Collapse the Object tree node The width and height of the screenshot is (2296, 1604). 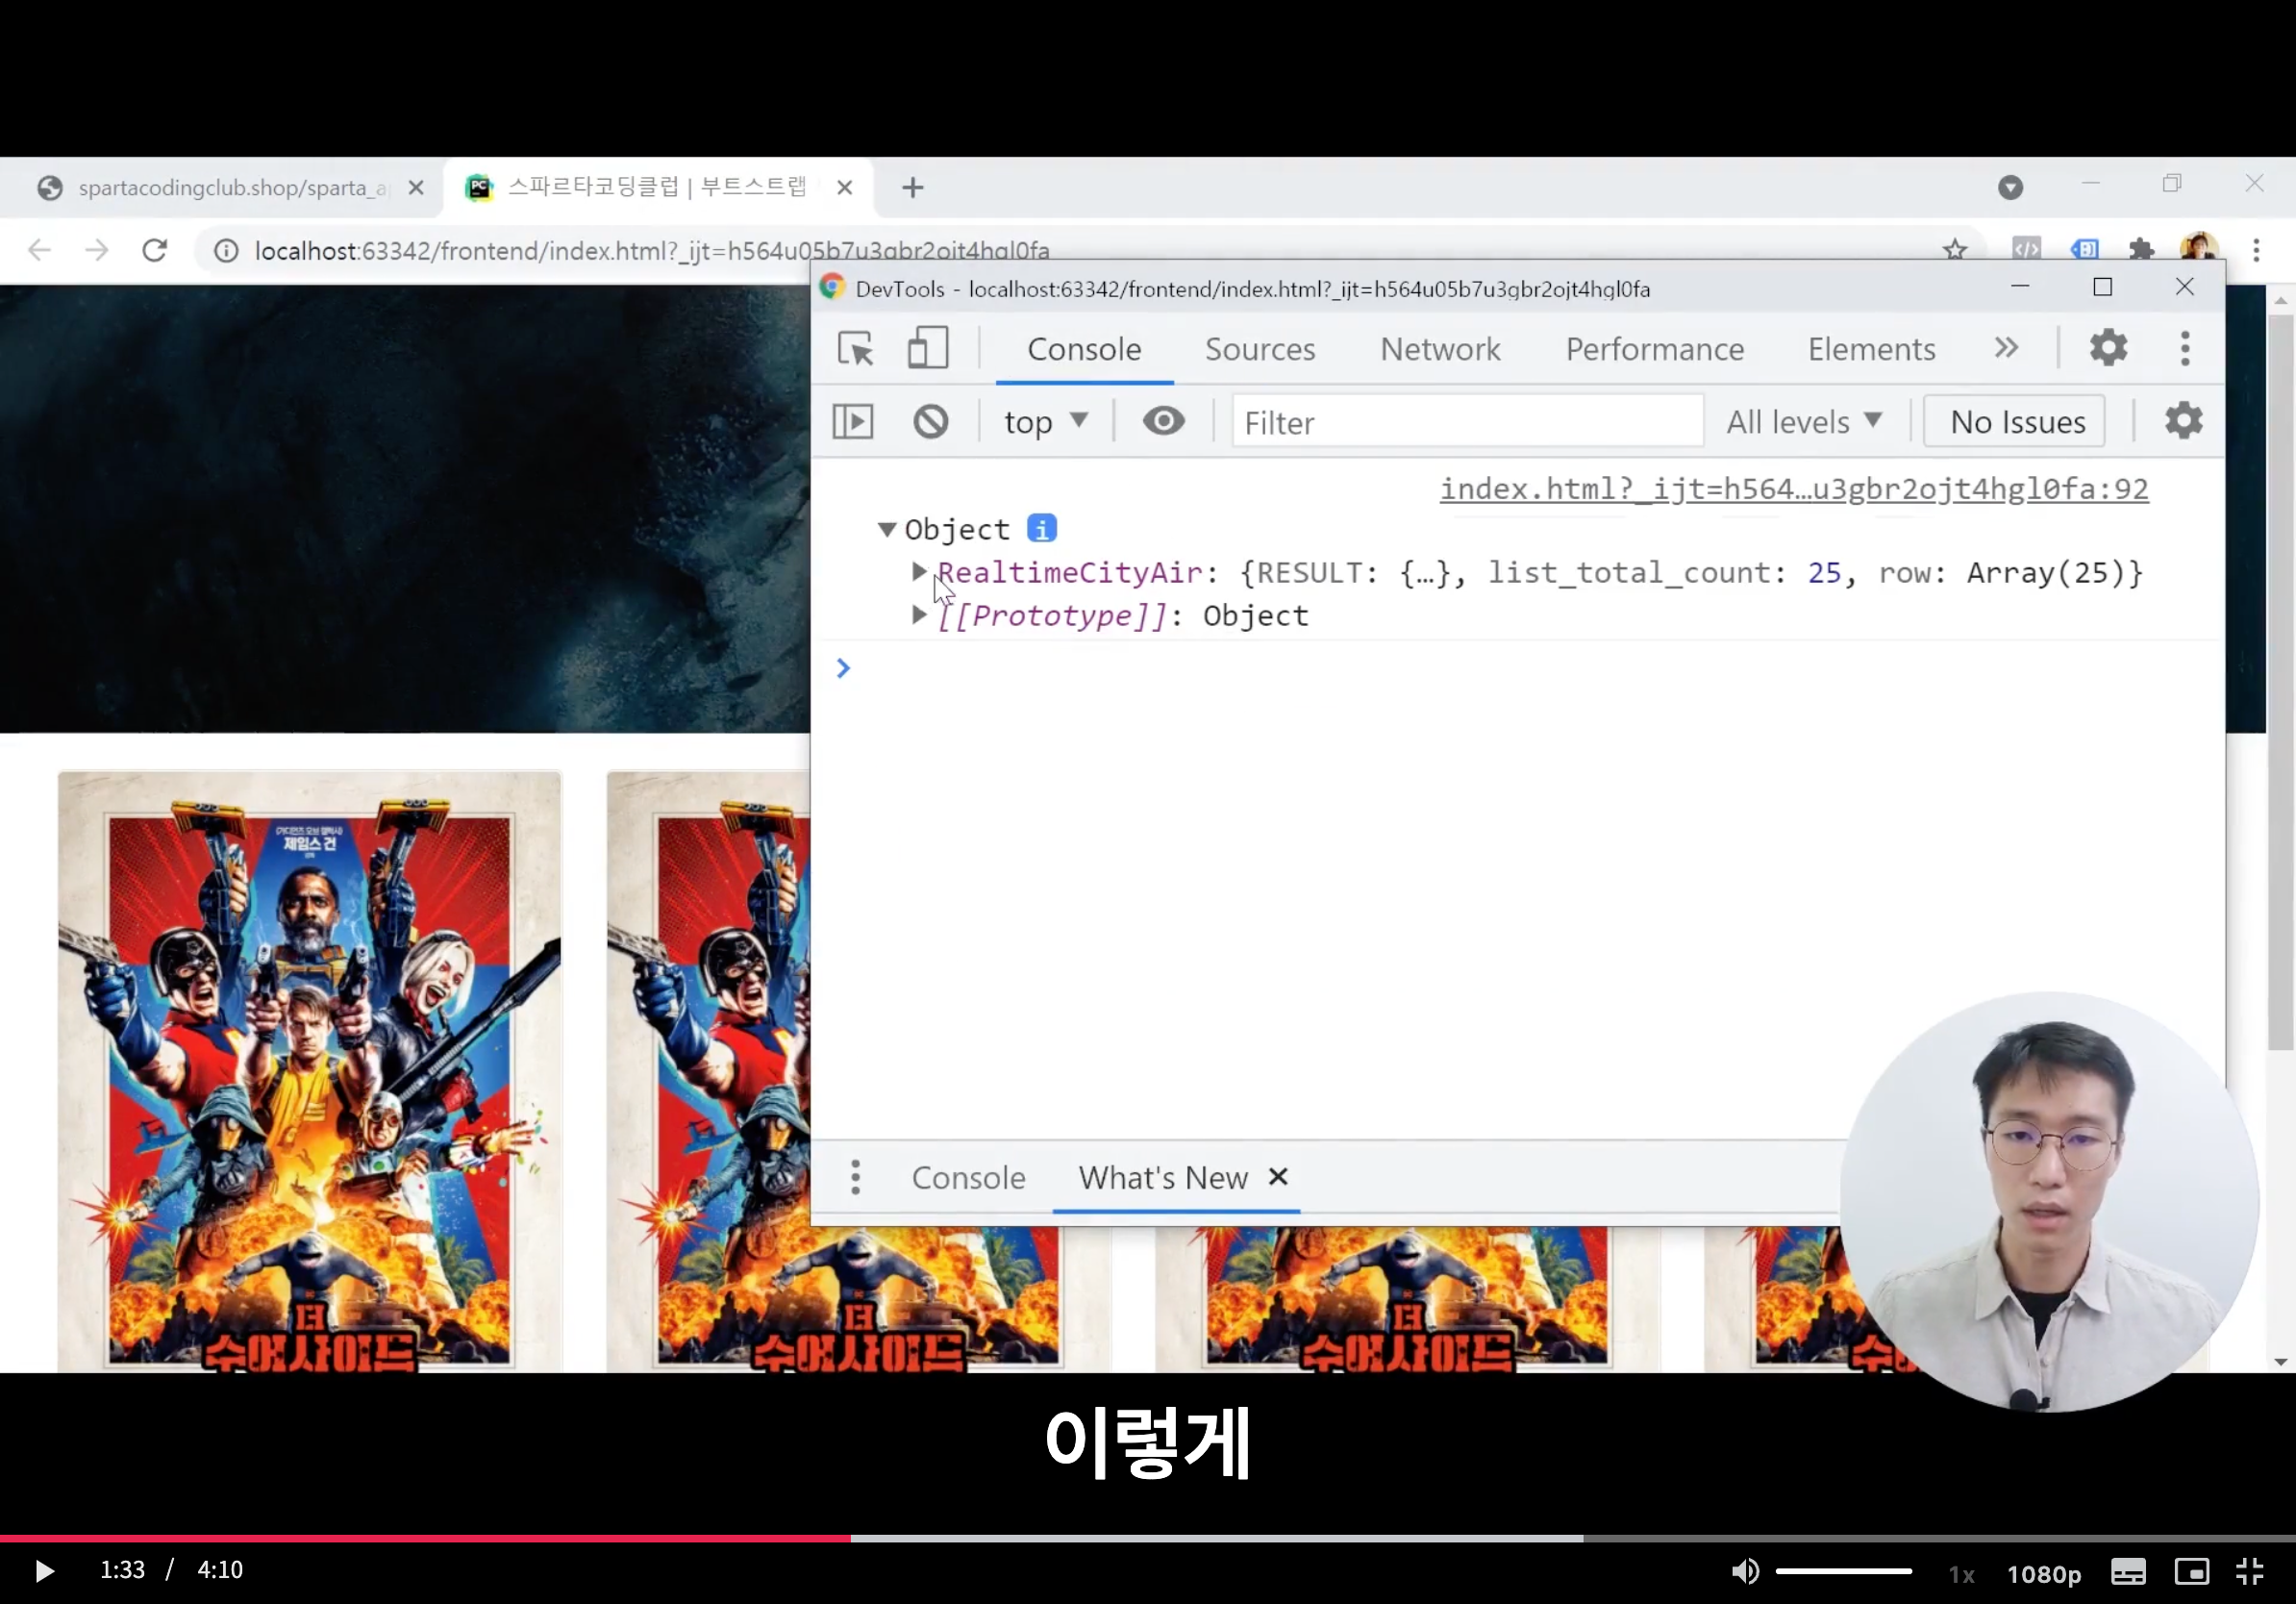(x=886, y=529)
